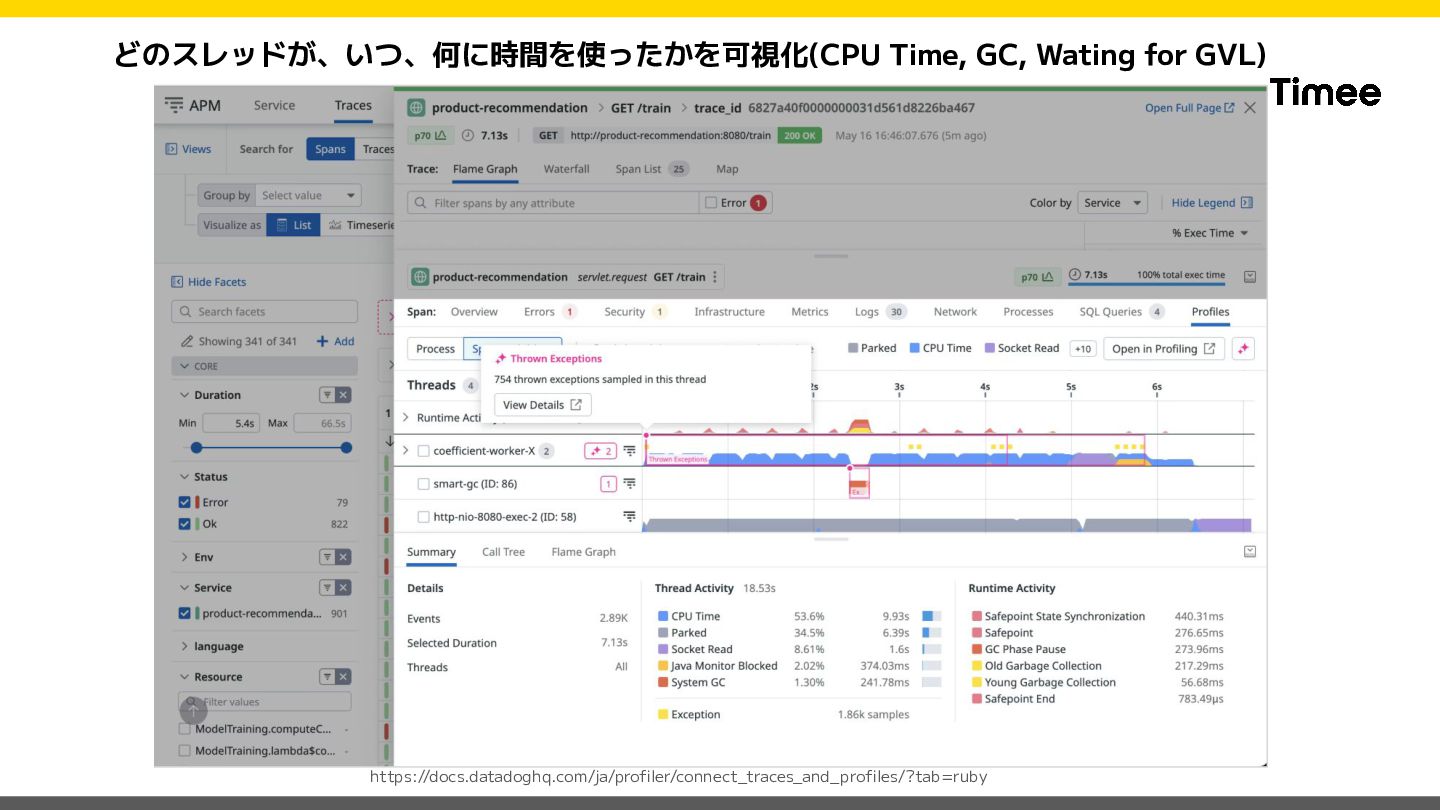The height and width of the screenshot is (810, 1440).
Task: Clear the Duration facet with the X icon
Action: pyautogui.click(x=343, y=395)
